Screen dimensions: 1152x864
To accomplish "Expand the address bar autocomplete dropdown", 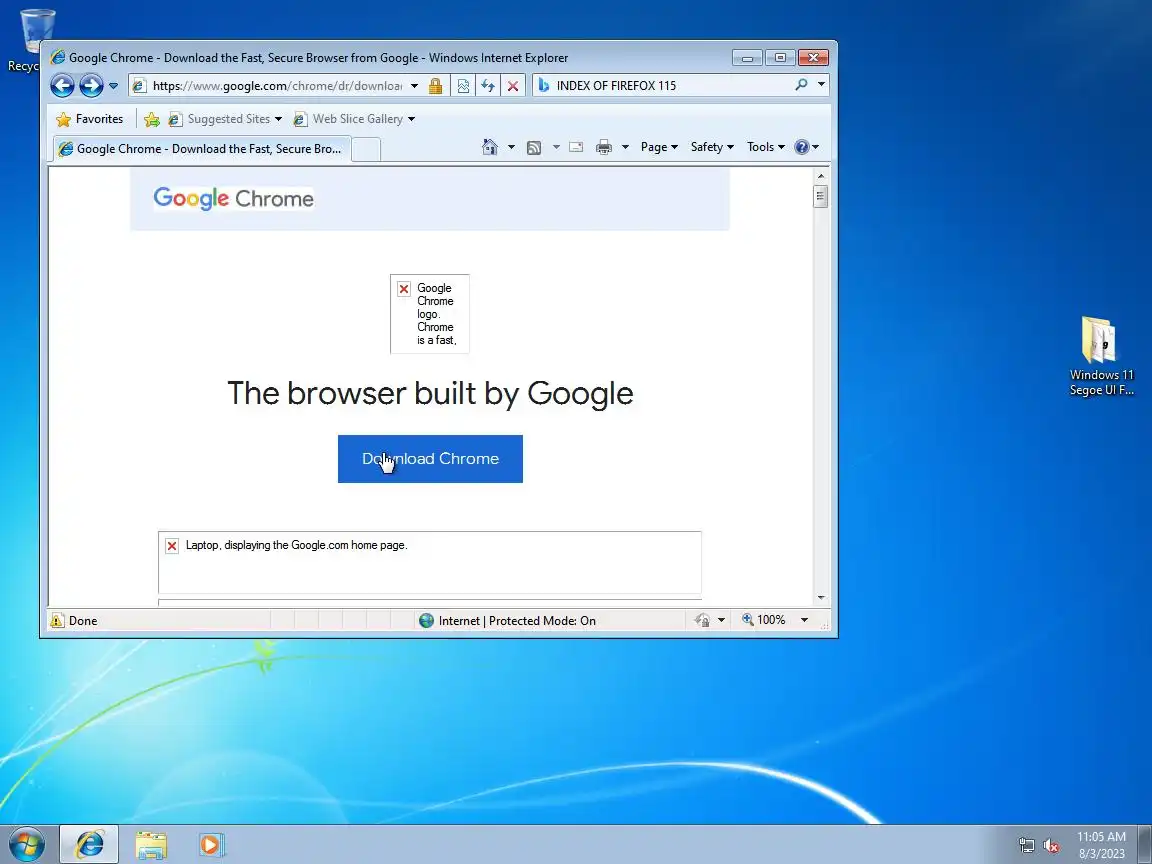I will [x=414, y=86].
